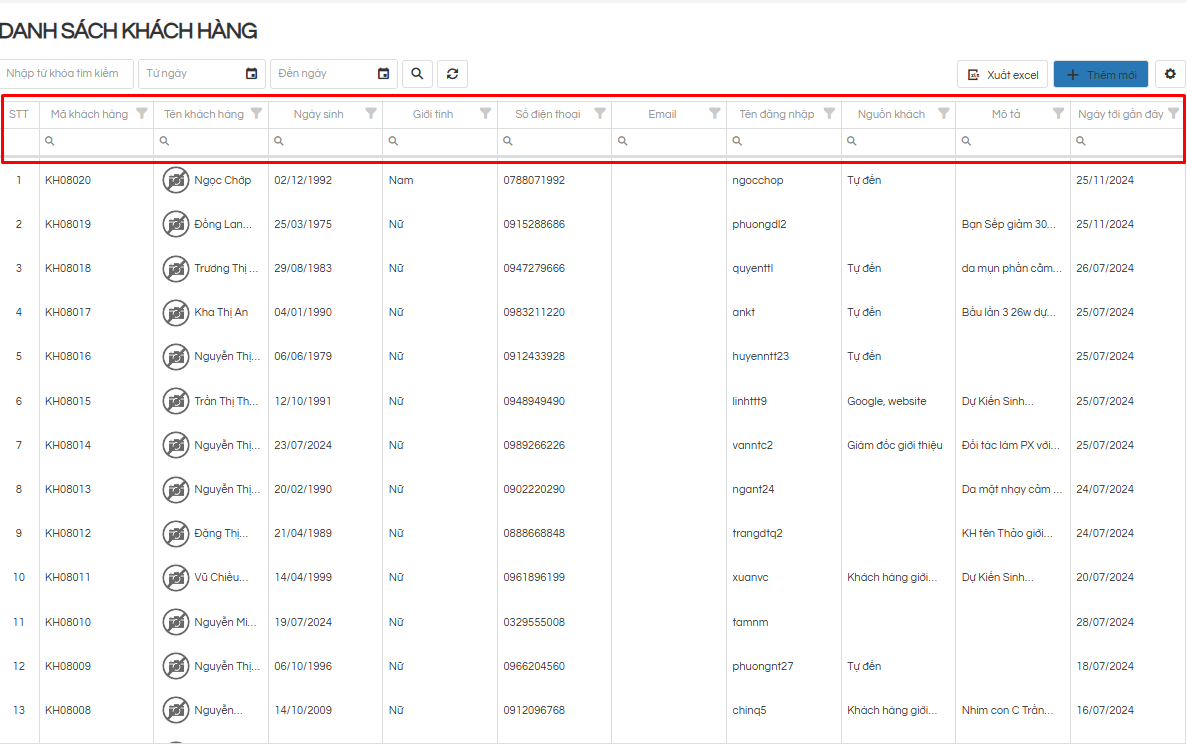Image resolution: width=1187 pixels, height=744 pixels.
Task: Click the search magnifier button in toolbar
Action: (417, 74)
